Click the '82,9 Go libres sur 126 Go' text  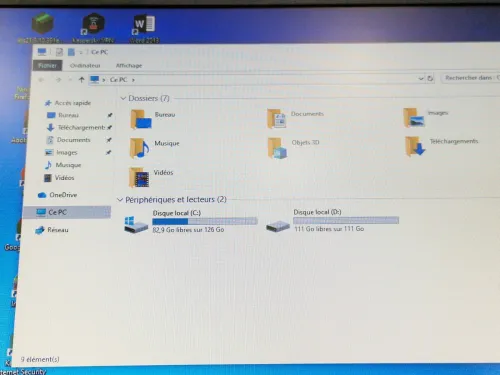coord(188,230)
